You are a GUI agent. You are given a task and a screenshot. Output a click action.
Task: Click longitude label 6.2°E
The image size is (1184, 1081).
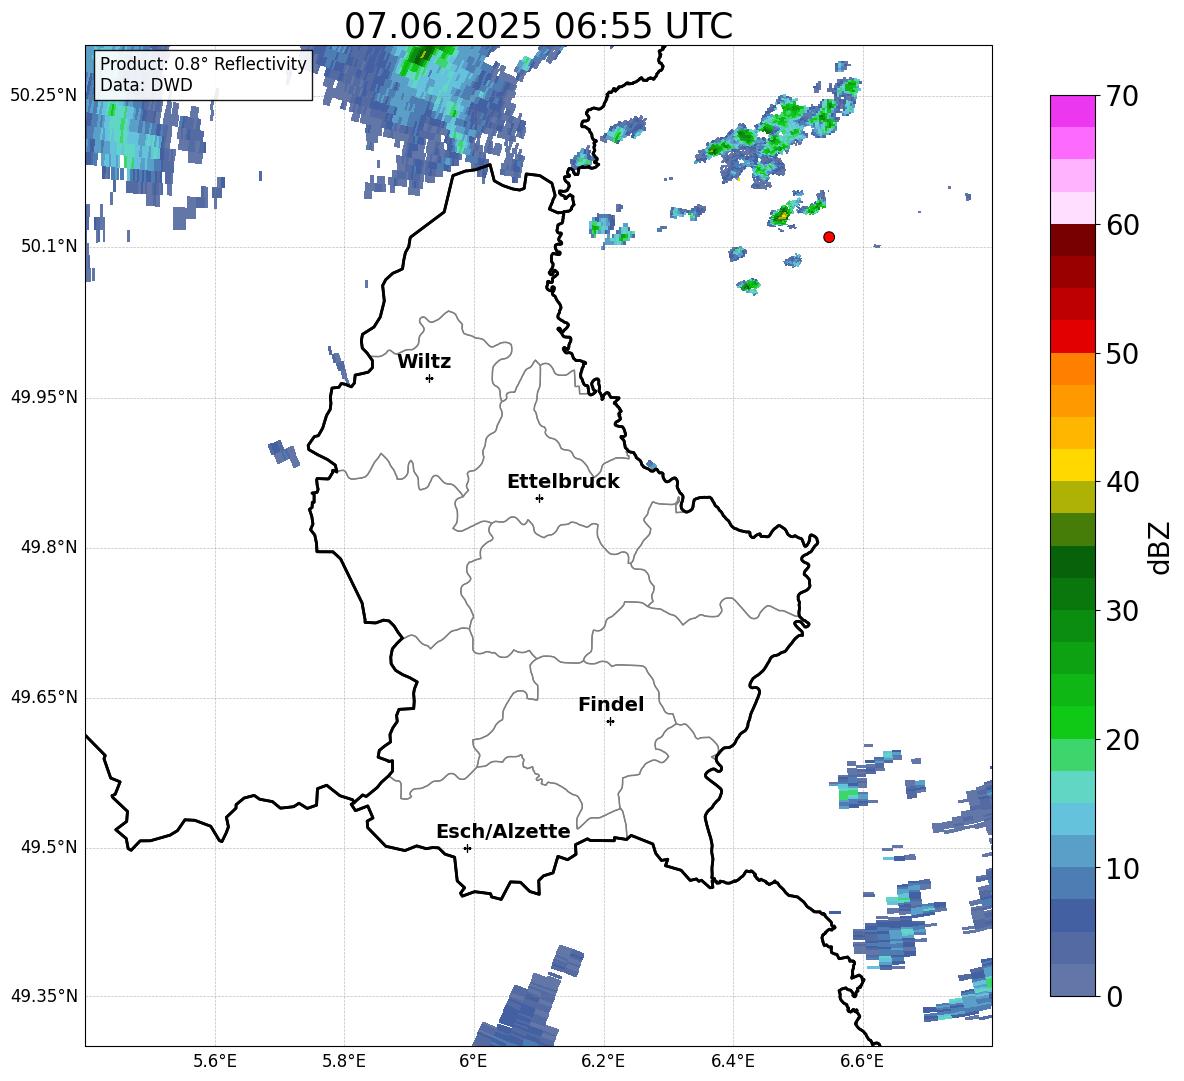point(603,1061)
